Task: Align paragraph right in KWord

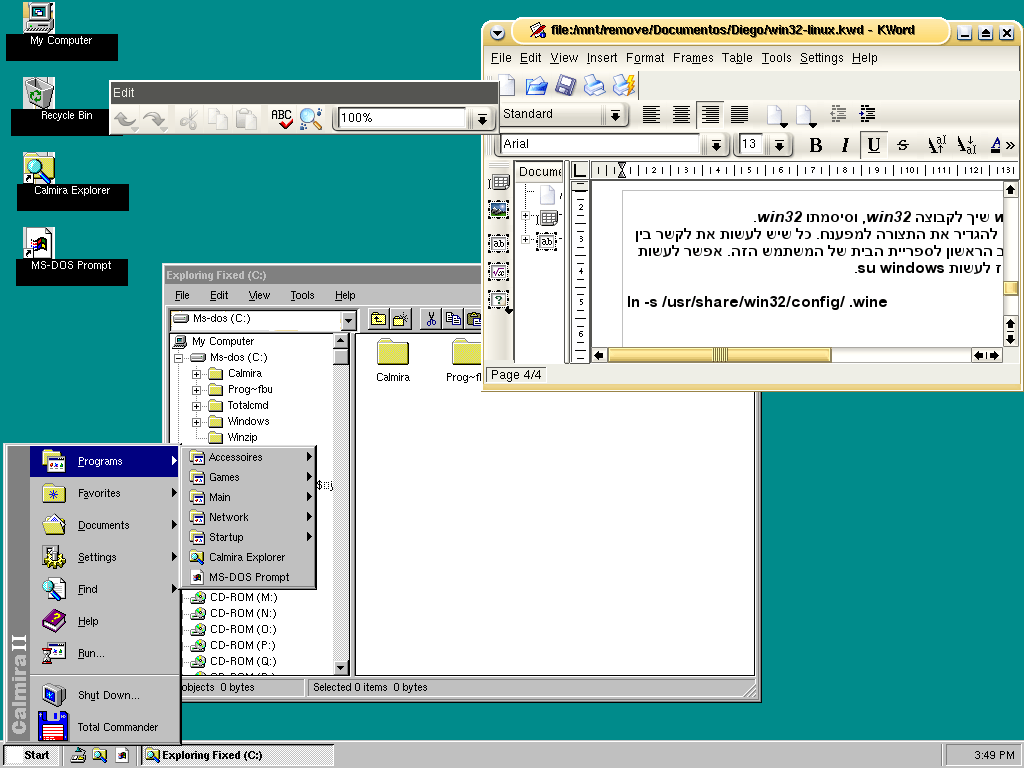Action: (710, 114)
